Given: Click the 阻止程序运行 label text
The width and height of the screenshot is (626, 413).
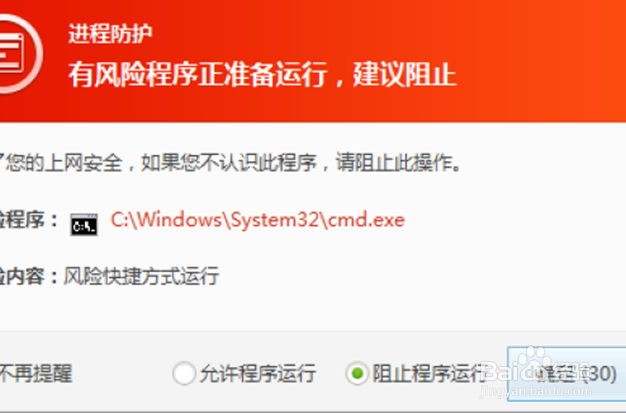Looking at the screenshot, I should click(428, 374).
